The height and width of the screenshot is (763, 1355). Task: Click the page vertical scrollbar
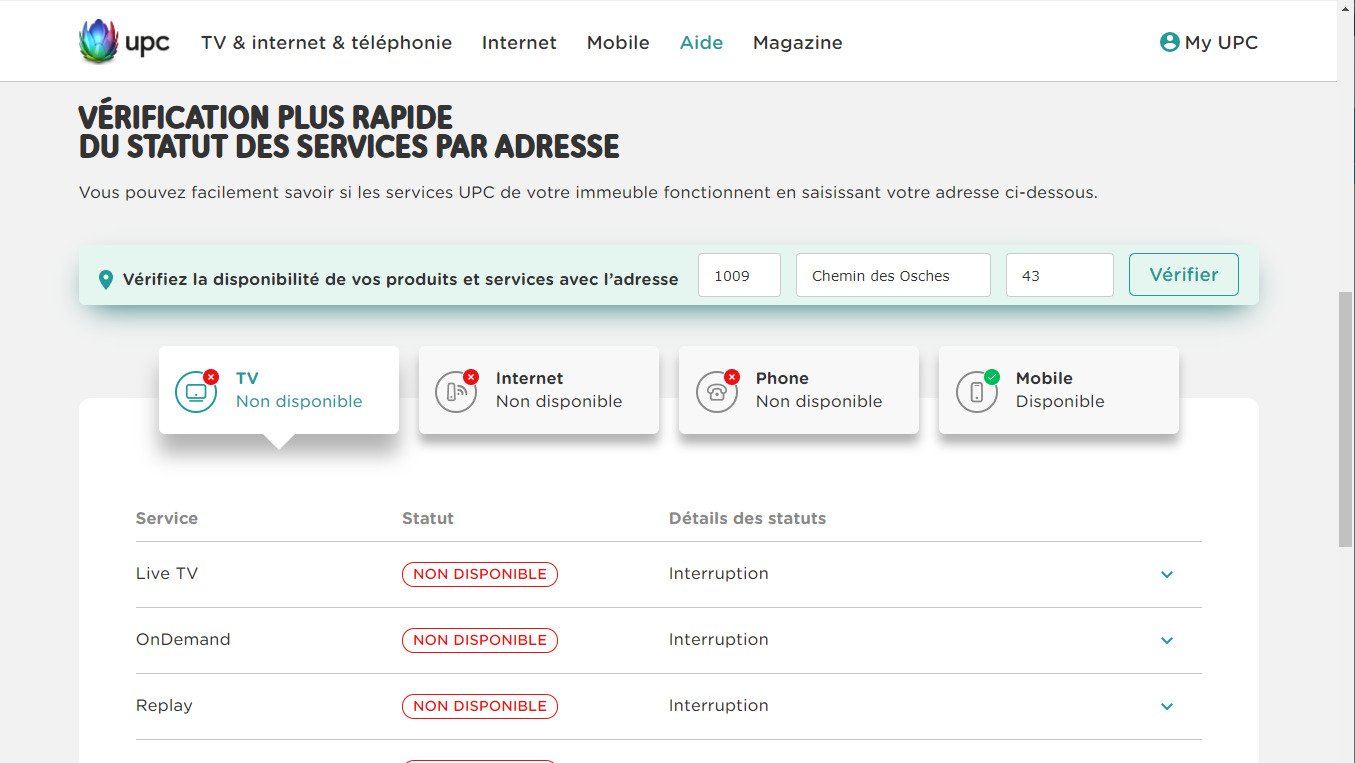tap(1345, 420)
